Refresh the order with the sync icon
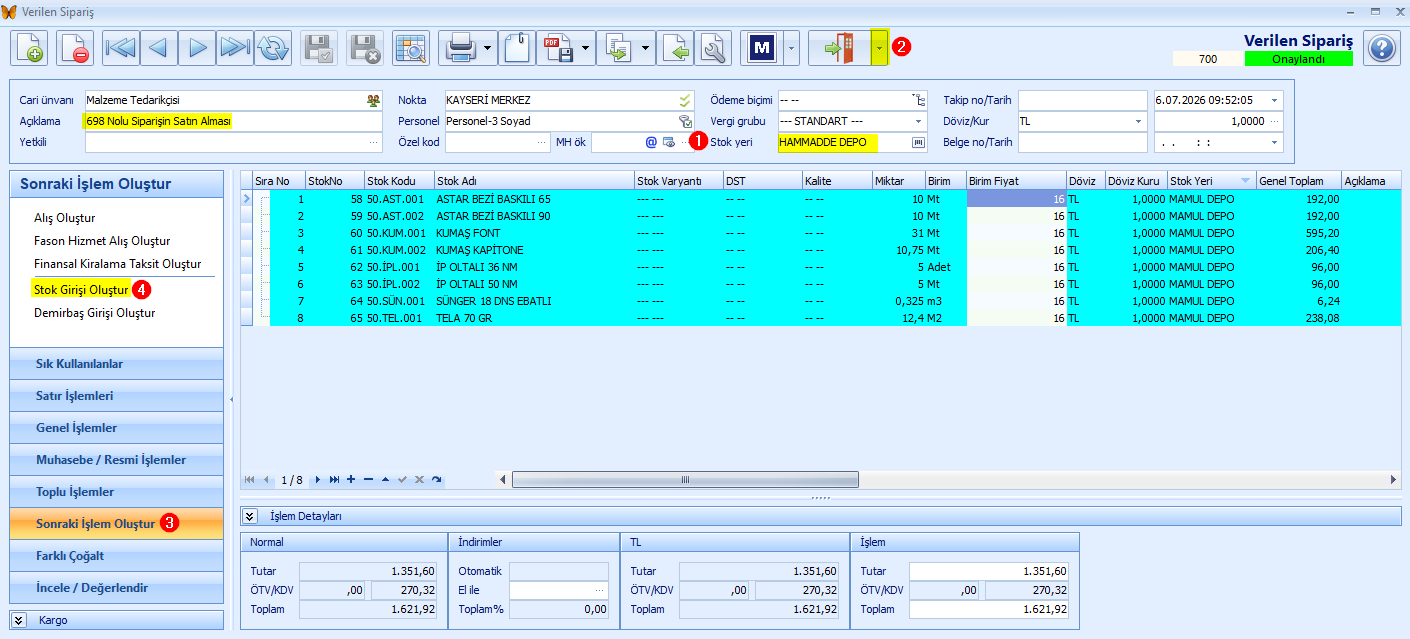 272,47
